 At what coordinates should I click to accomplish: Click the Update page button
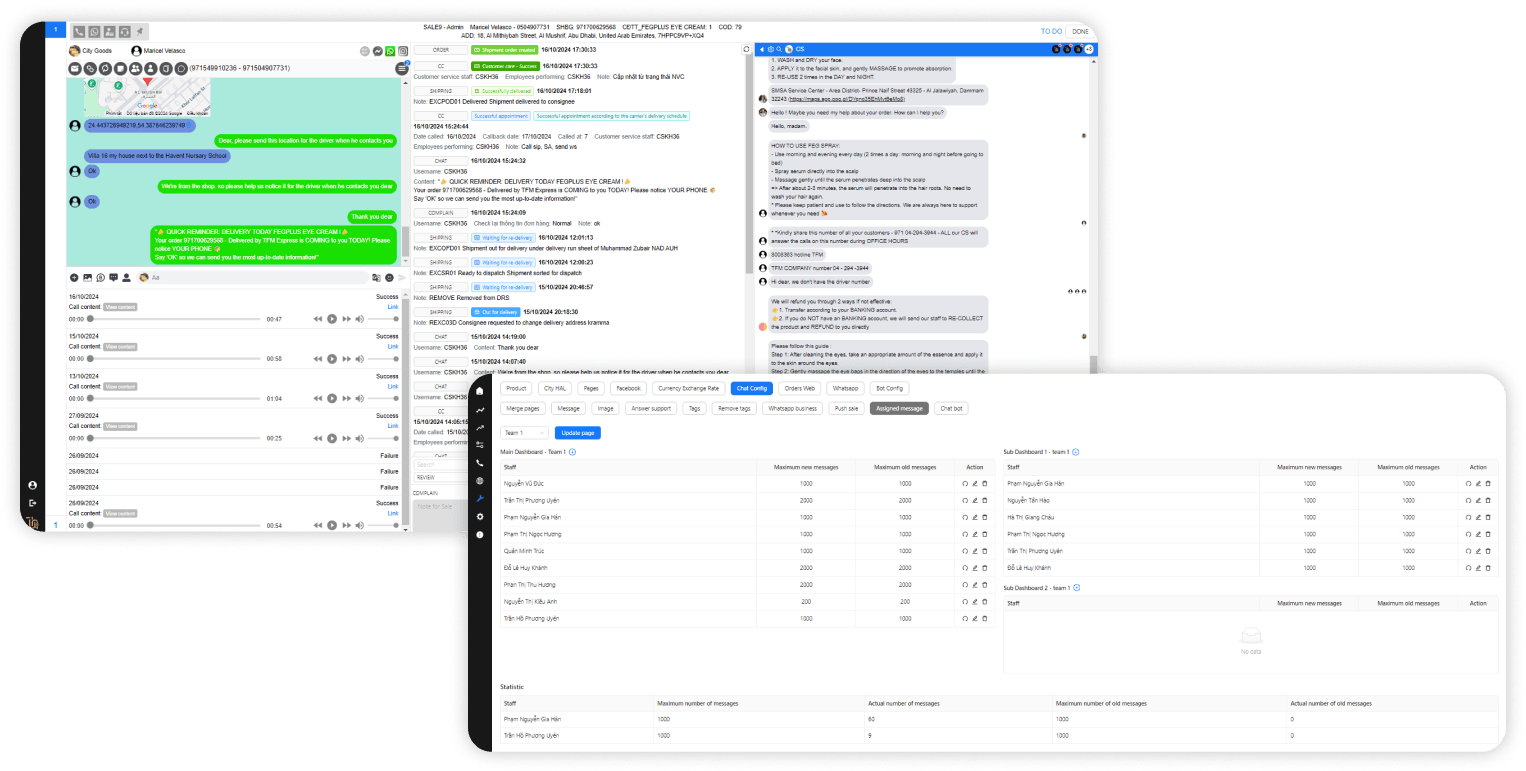(578, 433)
